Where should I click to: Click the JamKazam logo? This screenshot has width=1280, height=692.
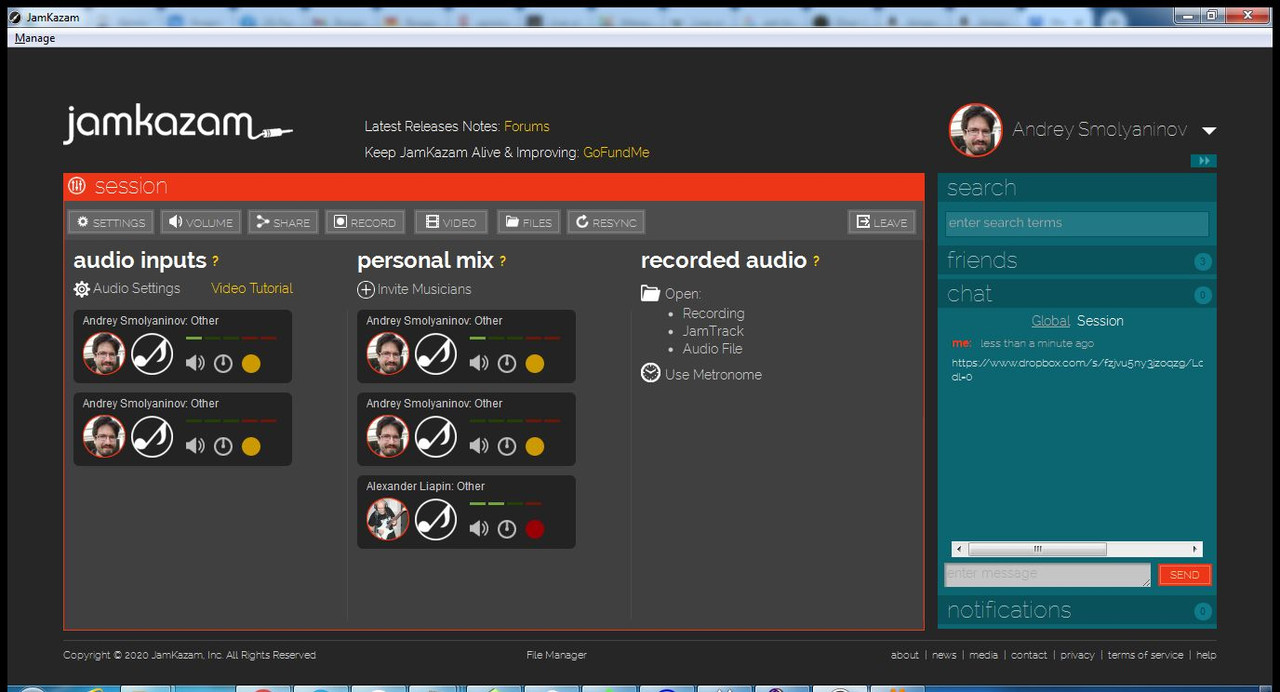[178, 124]
